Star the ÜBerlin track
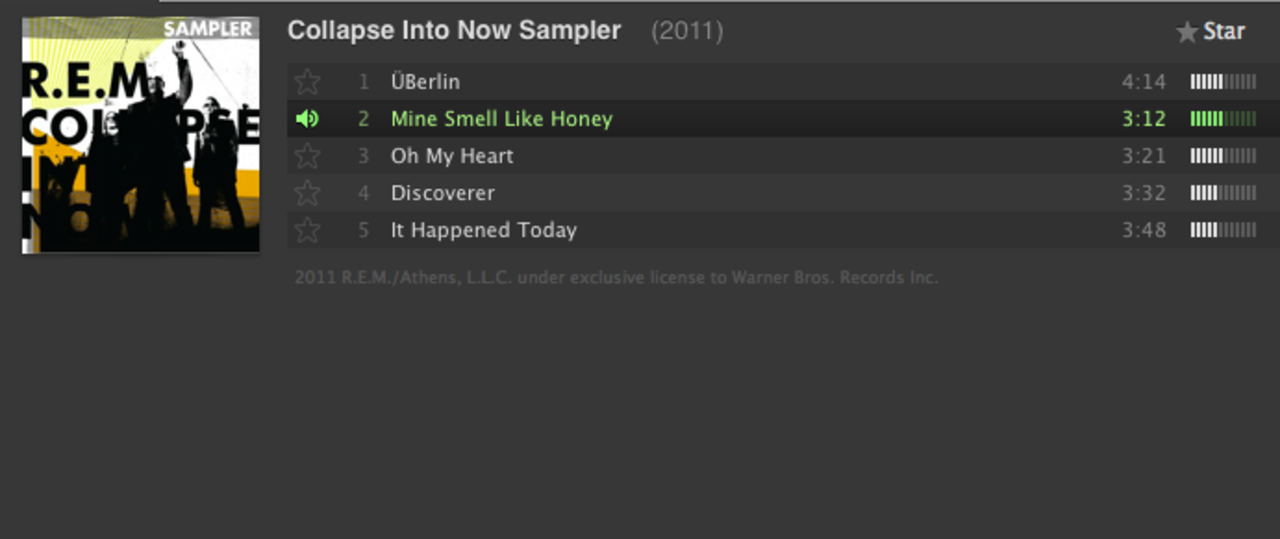Viewport: 1280px width, 539px height. 308,82
